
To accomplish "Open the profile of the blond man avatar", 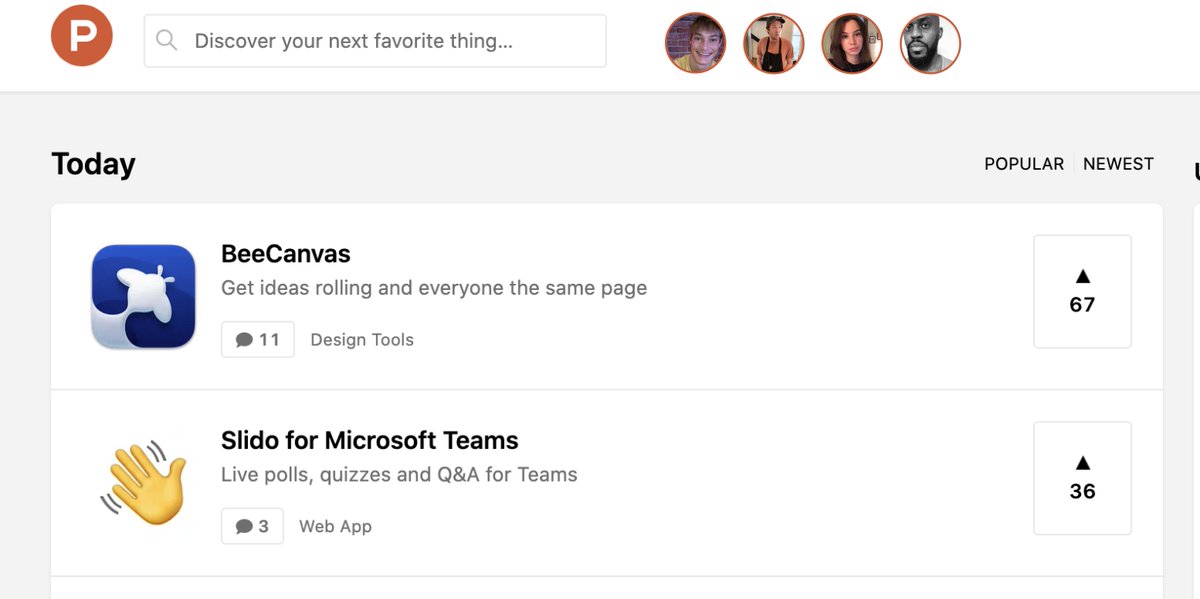I will tap(695, 43).
